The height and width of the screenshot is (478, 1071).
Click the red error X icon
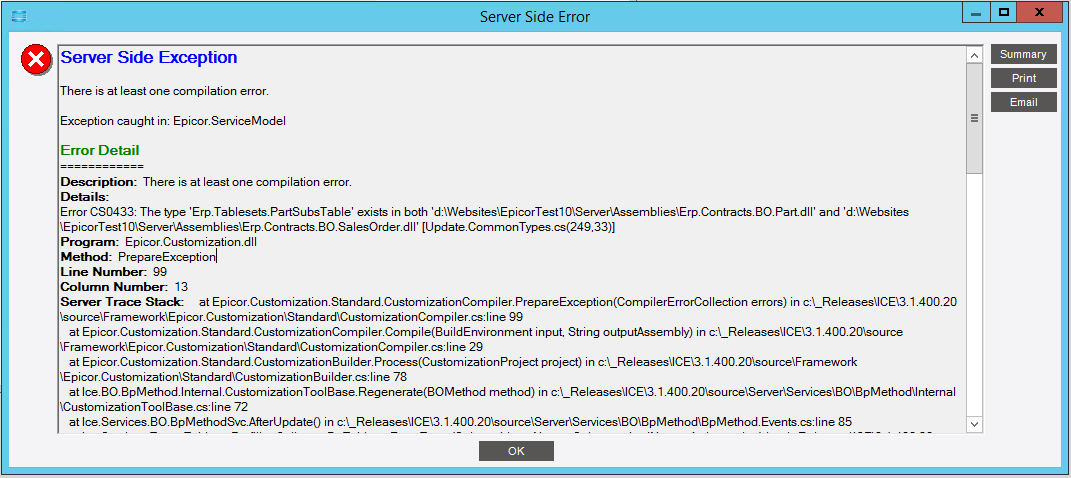pyautogui.click(x=36, y=59)
